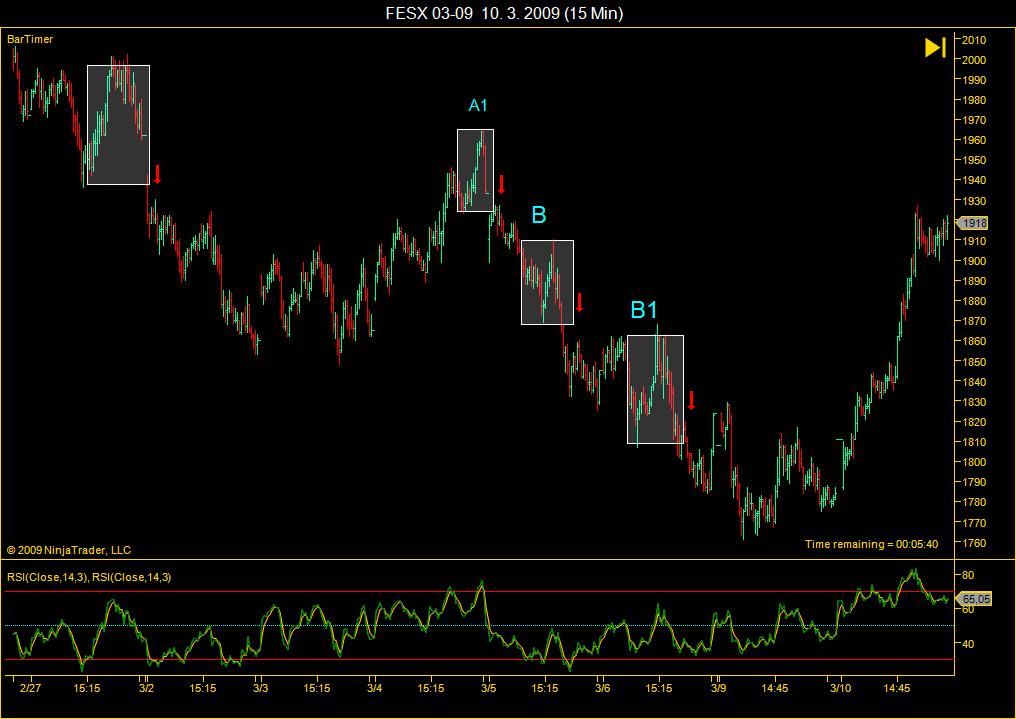Image resolution: width=1016 pixels, height=719 pixels.
Task: Click the 1980 price axis label
Action: click(x=974, y=100)
